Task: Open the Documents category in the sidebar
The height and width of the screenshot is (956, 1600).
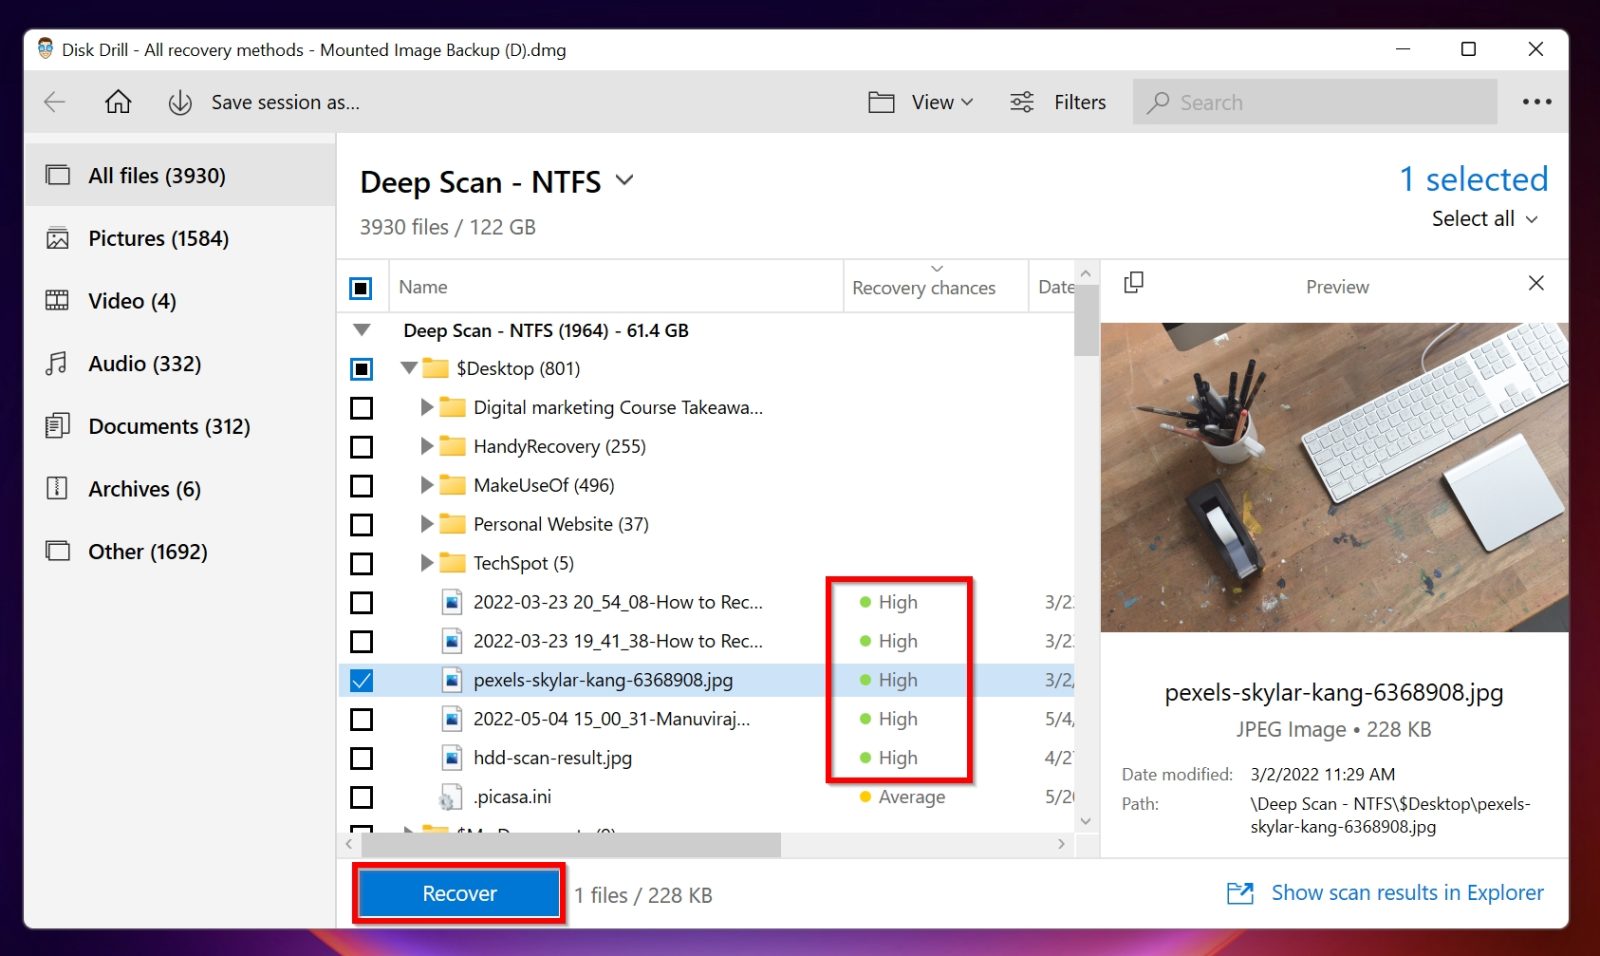Action: 168,426
